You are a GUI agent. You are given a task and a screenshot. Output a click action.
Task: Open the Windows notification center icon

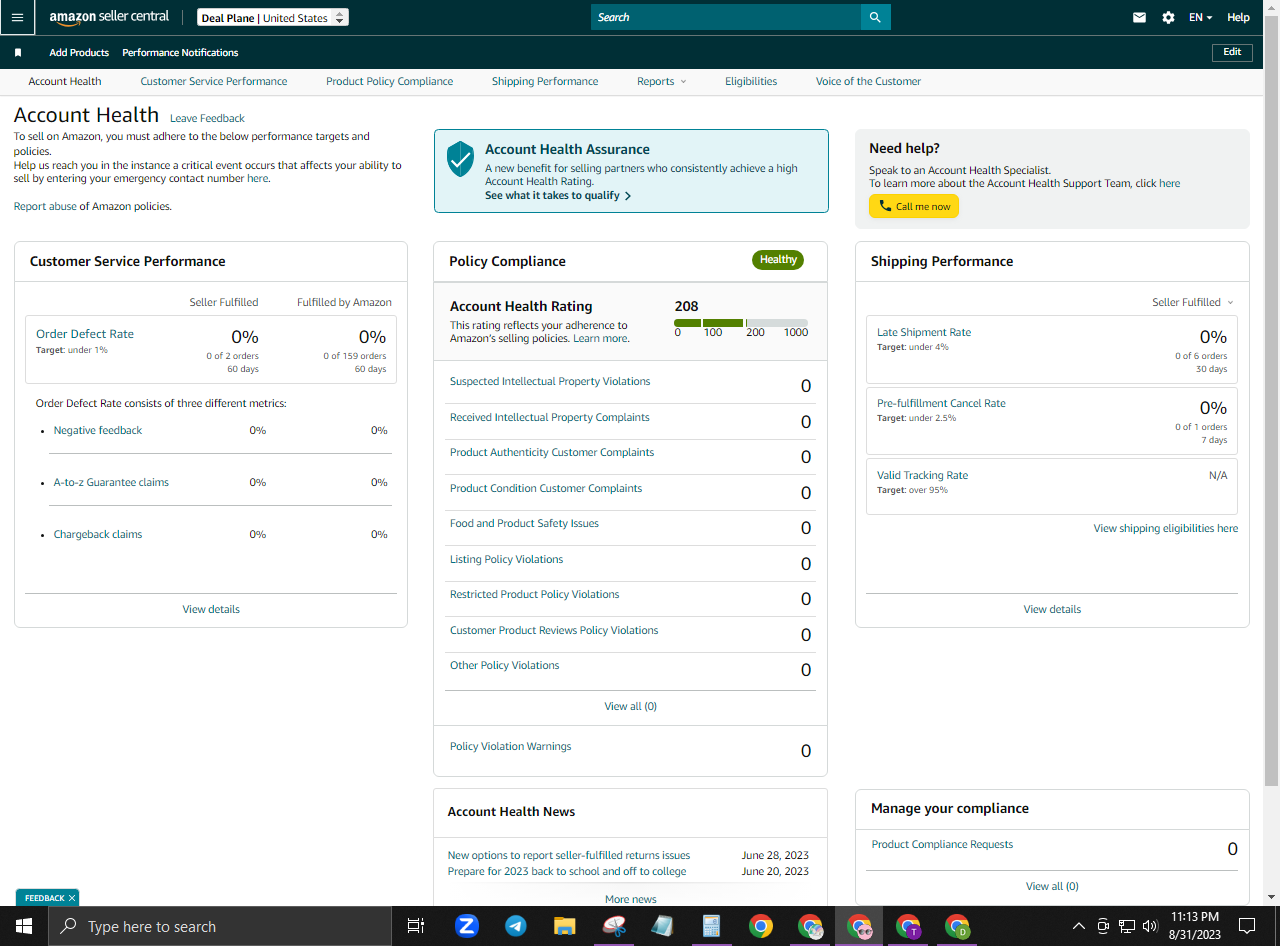(1247, 926)
